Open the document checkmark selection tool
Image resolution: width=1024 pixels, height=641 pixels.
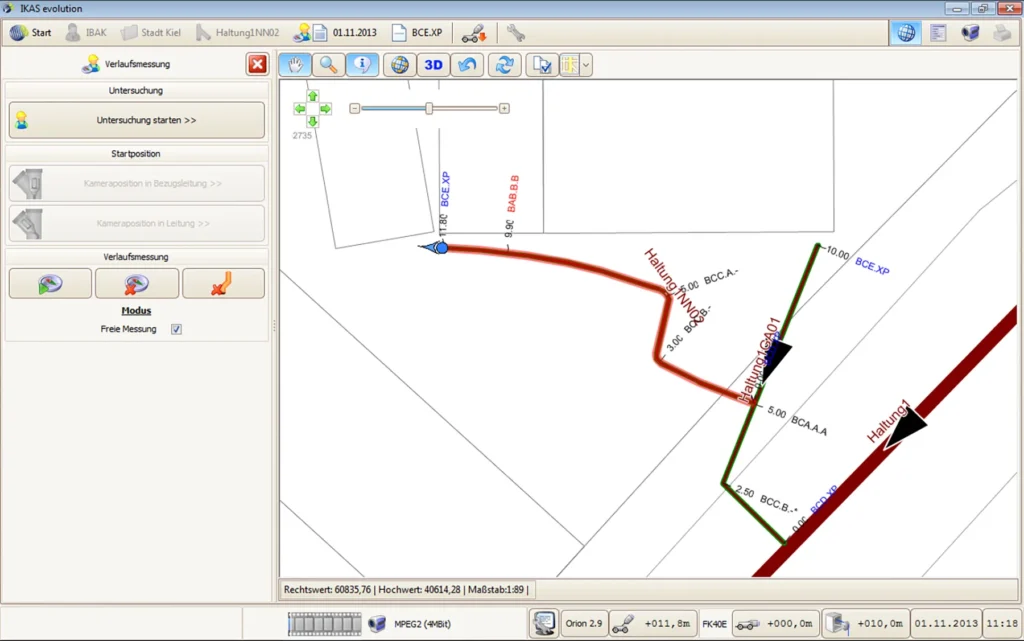tap(542, 65)
